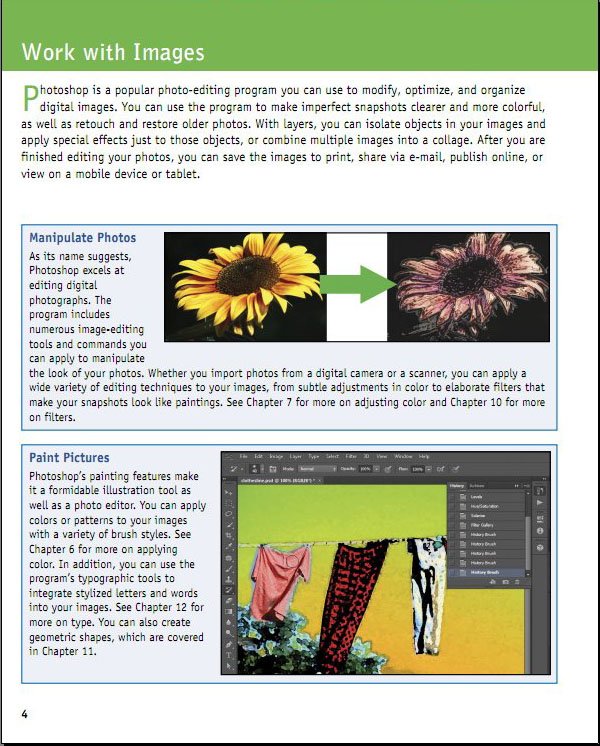Image resolution: width=600 pixels, height=746 pixels.
Task: Click the Hue/Saturation history state
Action: [486, 506]
